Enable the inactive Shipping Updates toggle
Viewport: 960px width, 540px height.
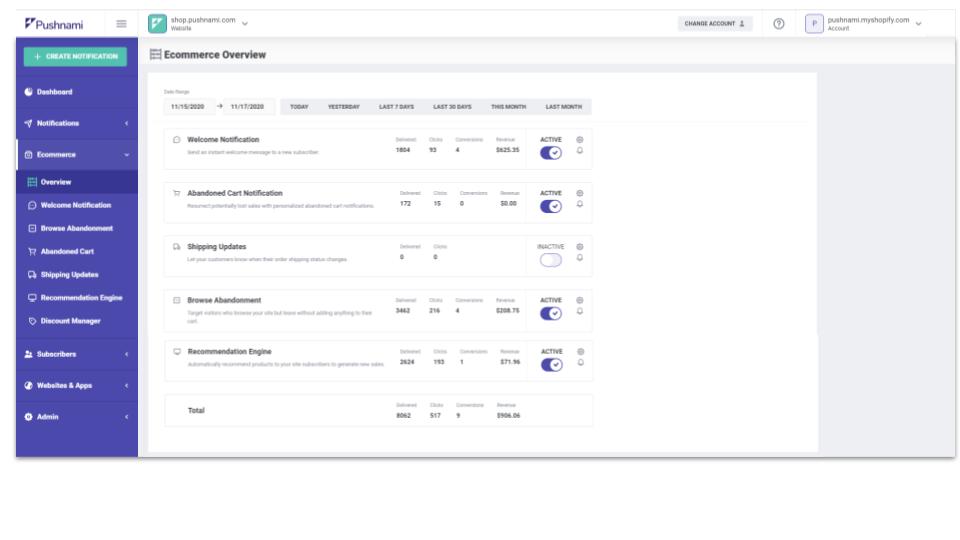point(551,260)
